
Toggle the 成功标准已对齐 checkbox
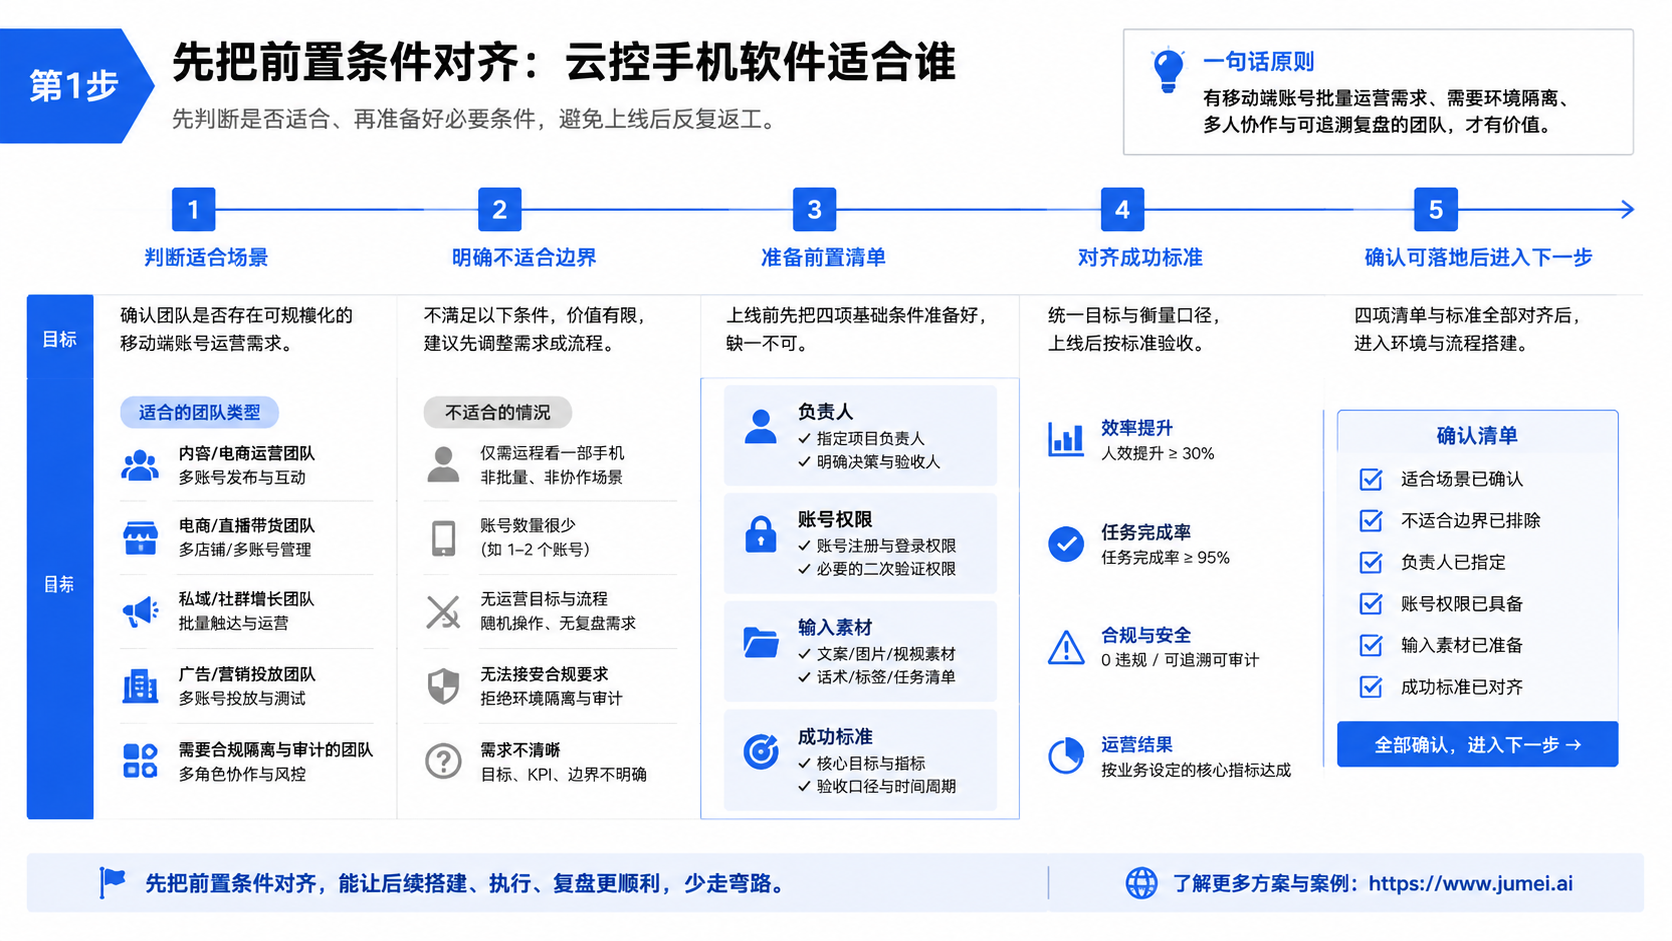1371,687
